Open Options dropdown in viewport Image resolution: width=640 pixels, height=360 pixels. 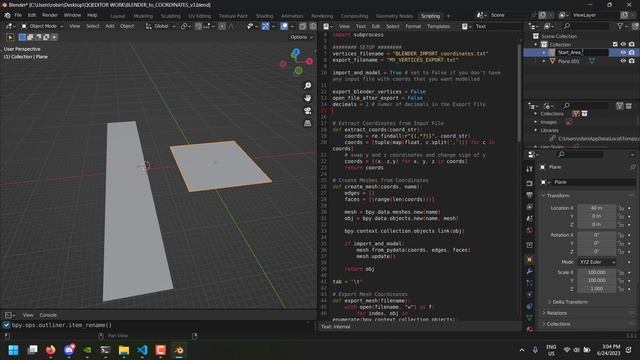tap(301, 37)
